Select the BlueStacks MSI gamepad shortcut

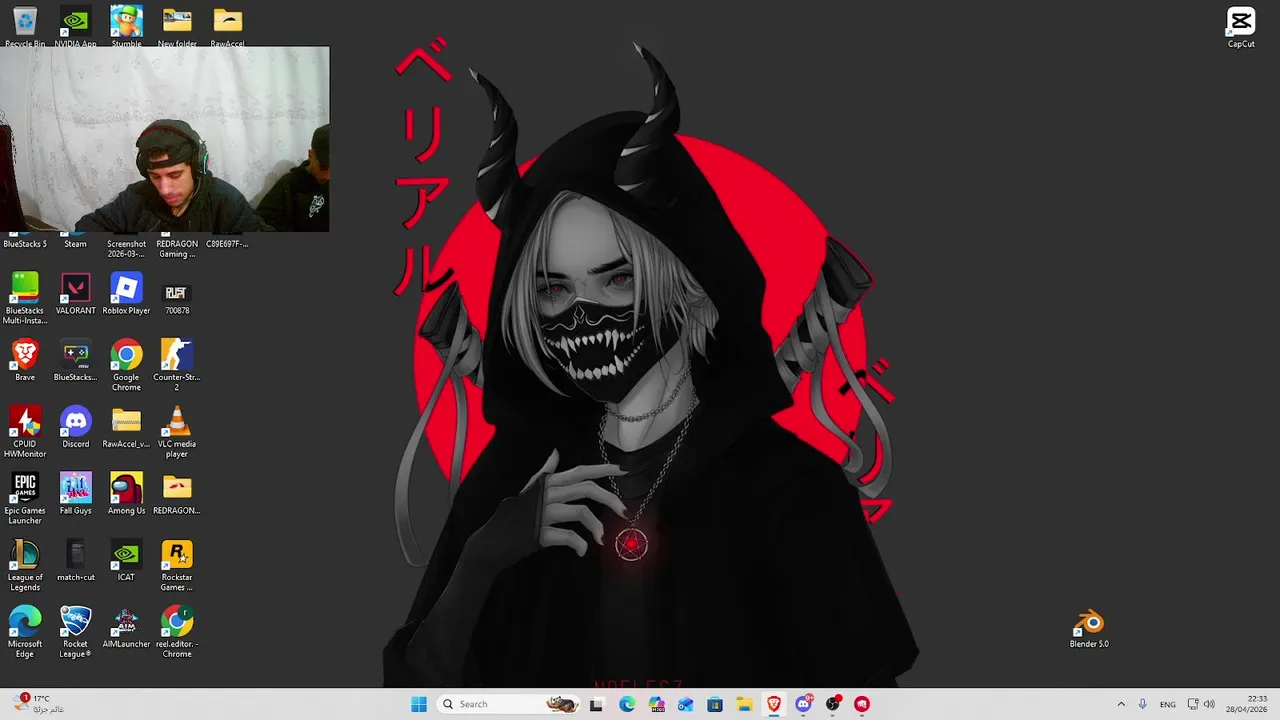pyautogui.click(x=75, y=360)
